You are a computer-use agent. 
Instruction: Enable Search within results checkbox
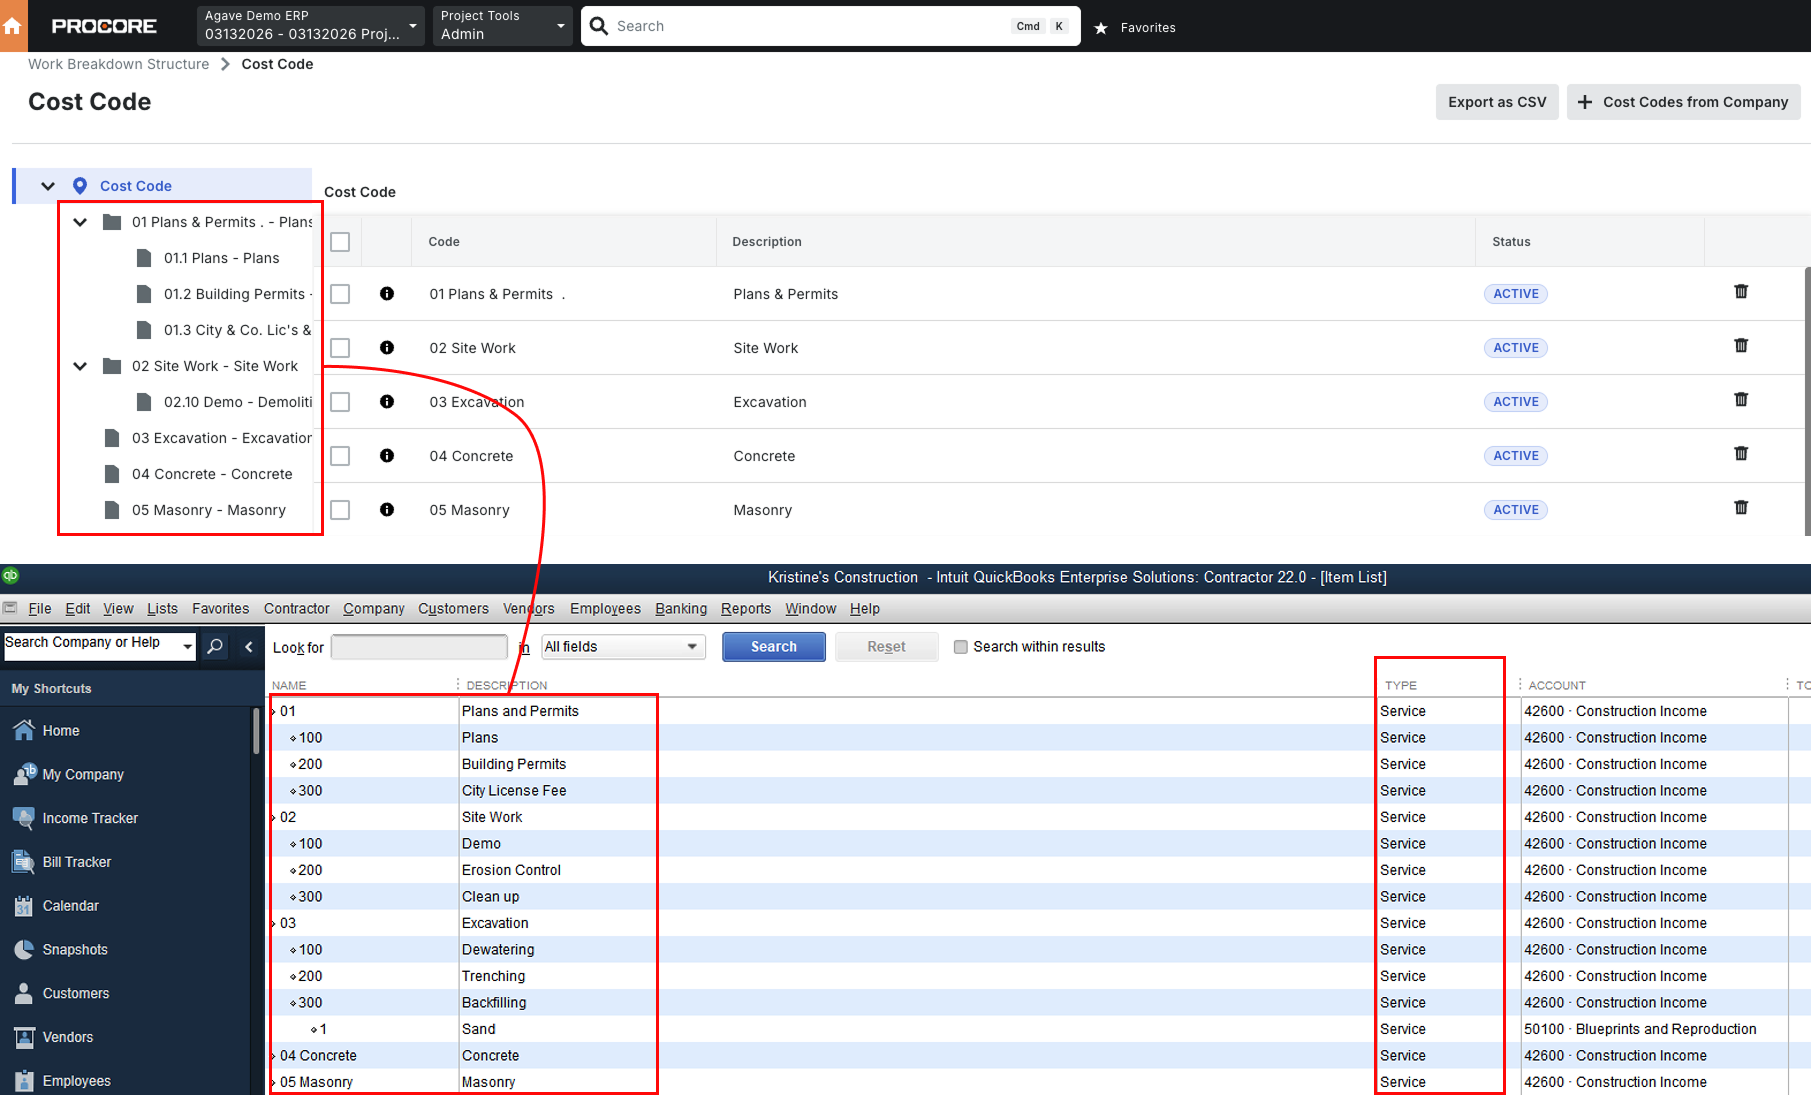(x=961, y=647)
